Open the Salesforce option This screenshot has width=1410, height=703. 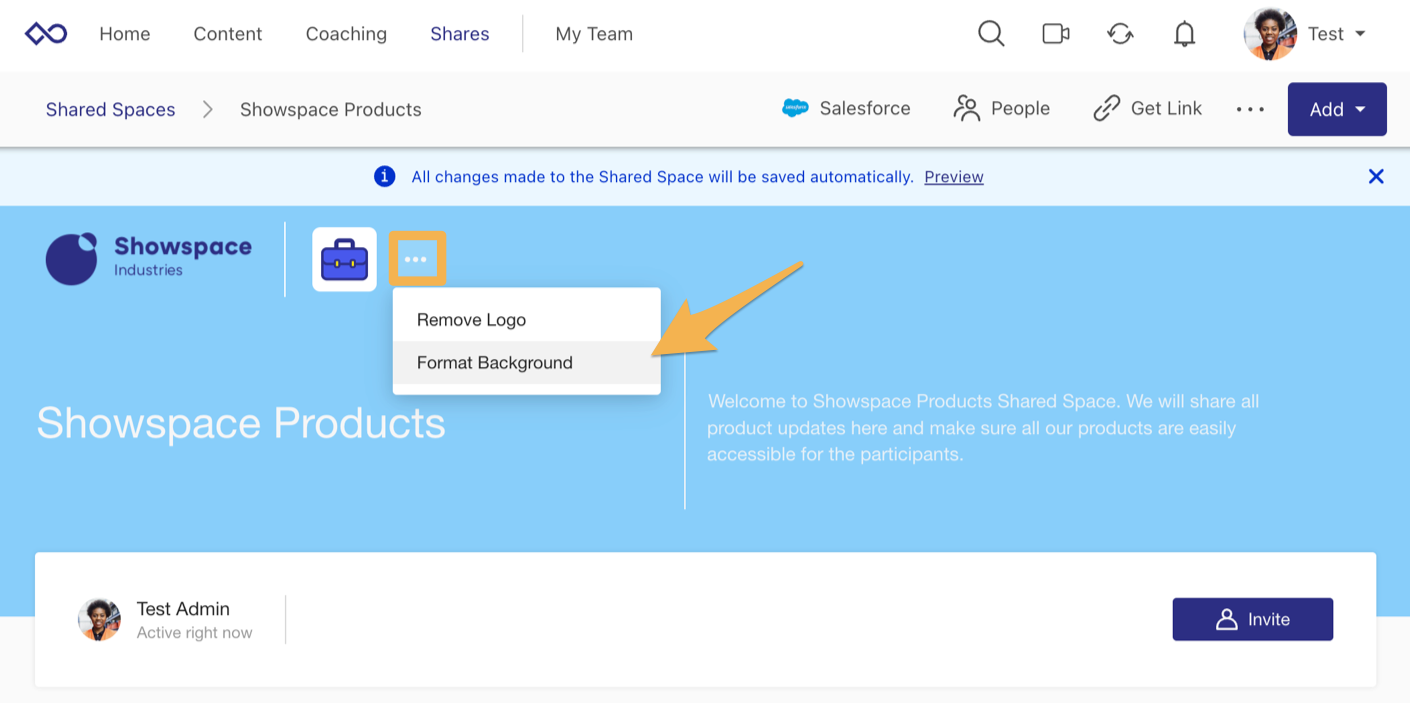846,109
